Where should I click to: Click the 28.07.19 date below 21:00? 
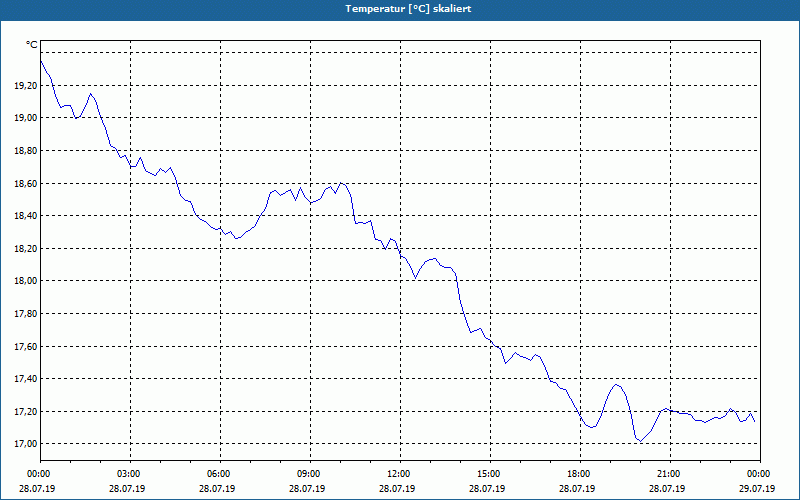[x=667, y=489]
